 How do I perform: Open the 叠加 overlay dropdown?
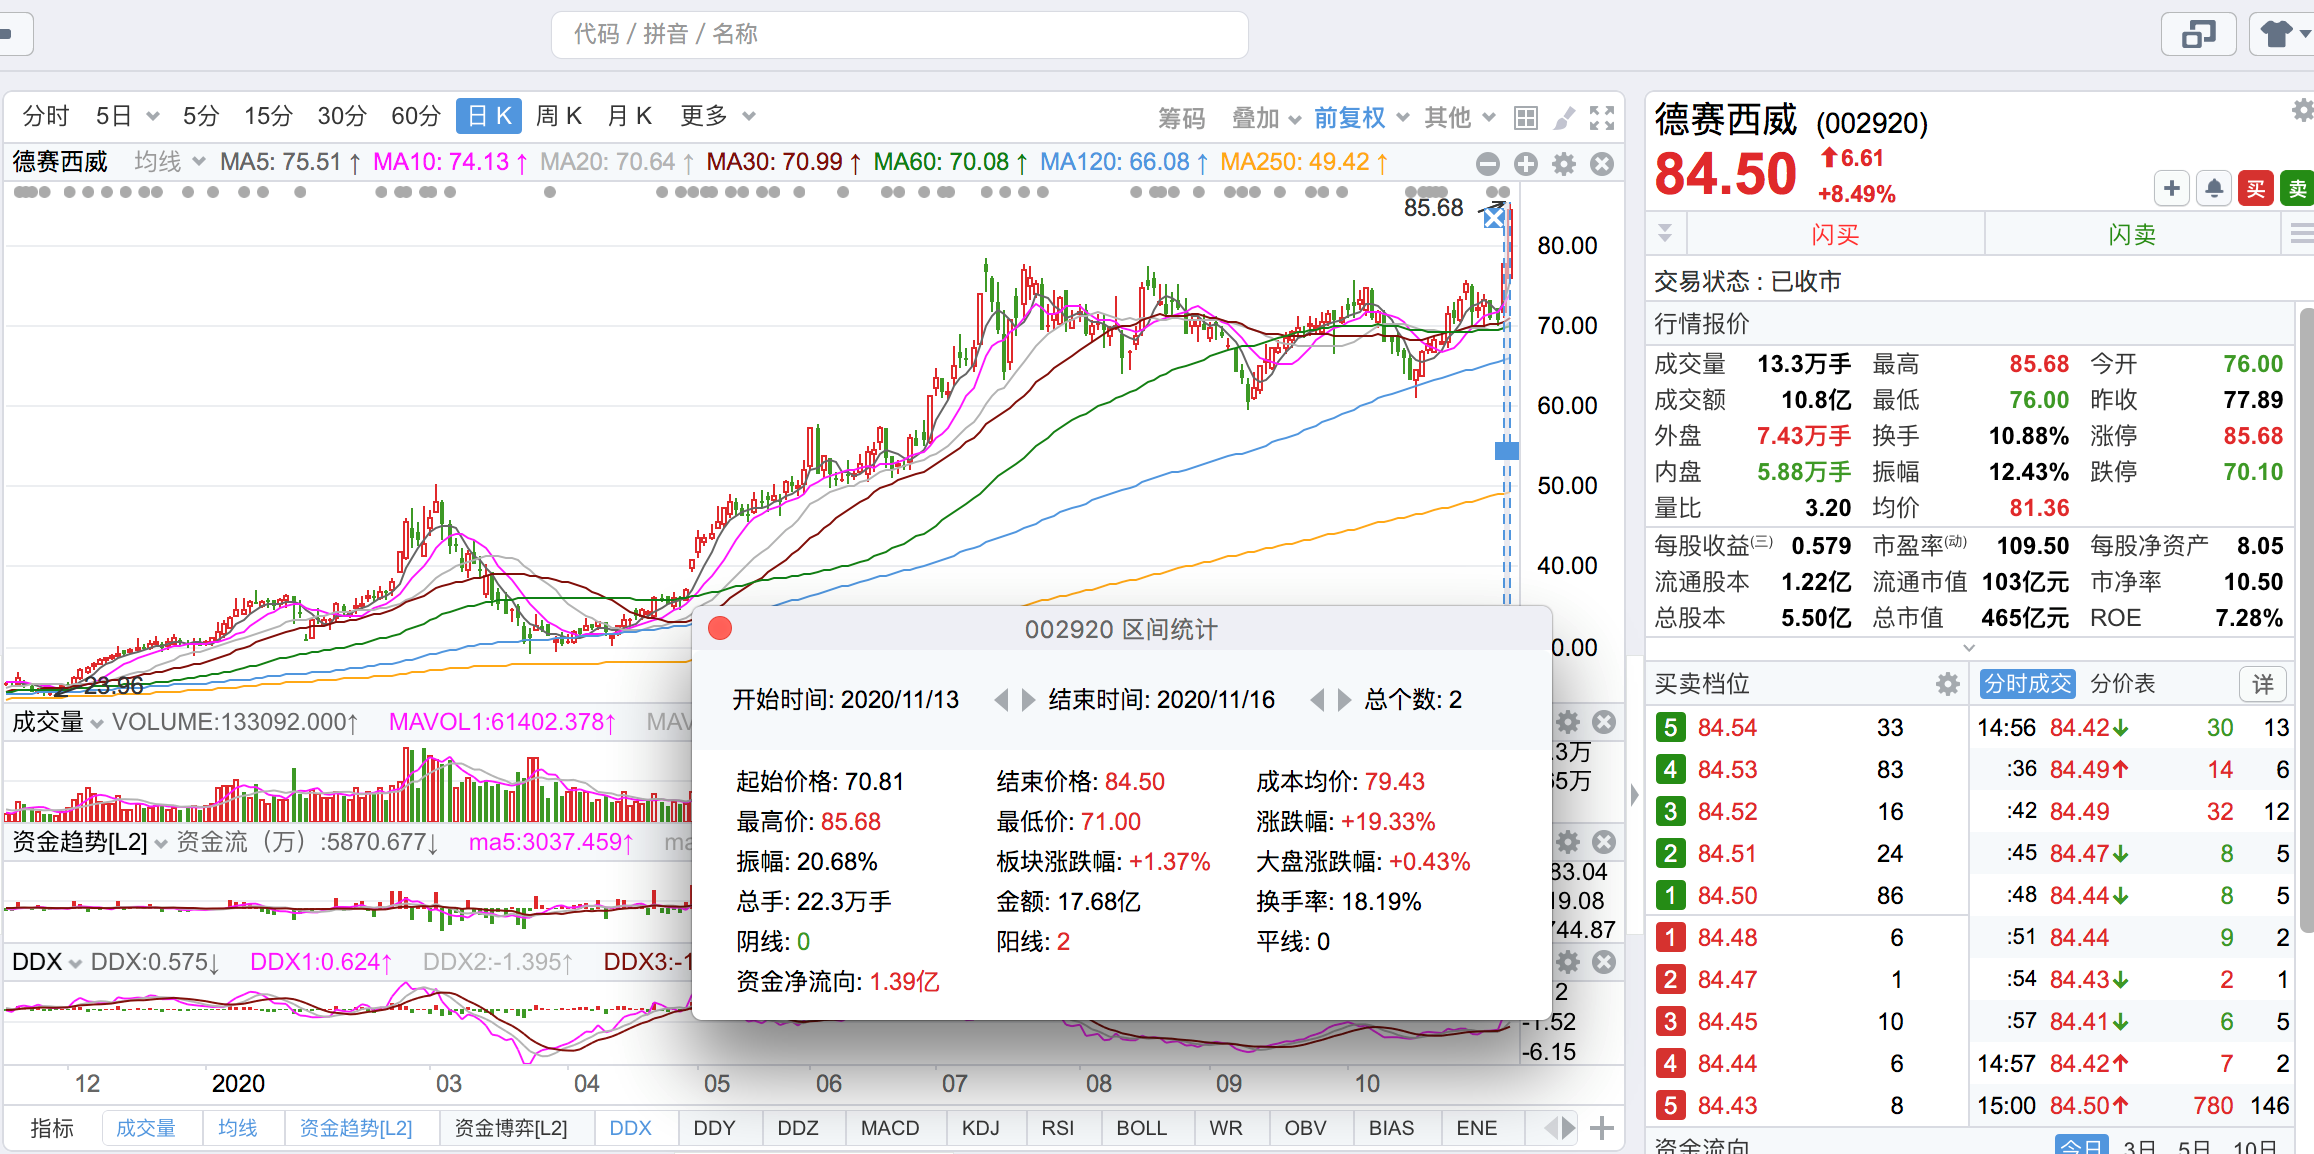1266,118
